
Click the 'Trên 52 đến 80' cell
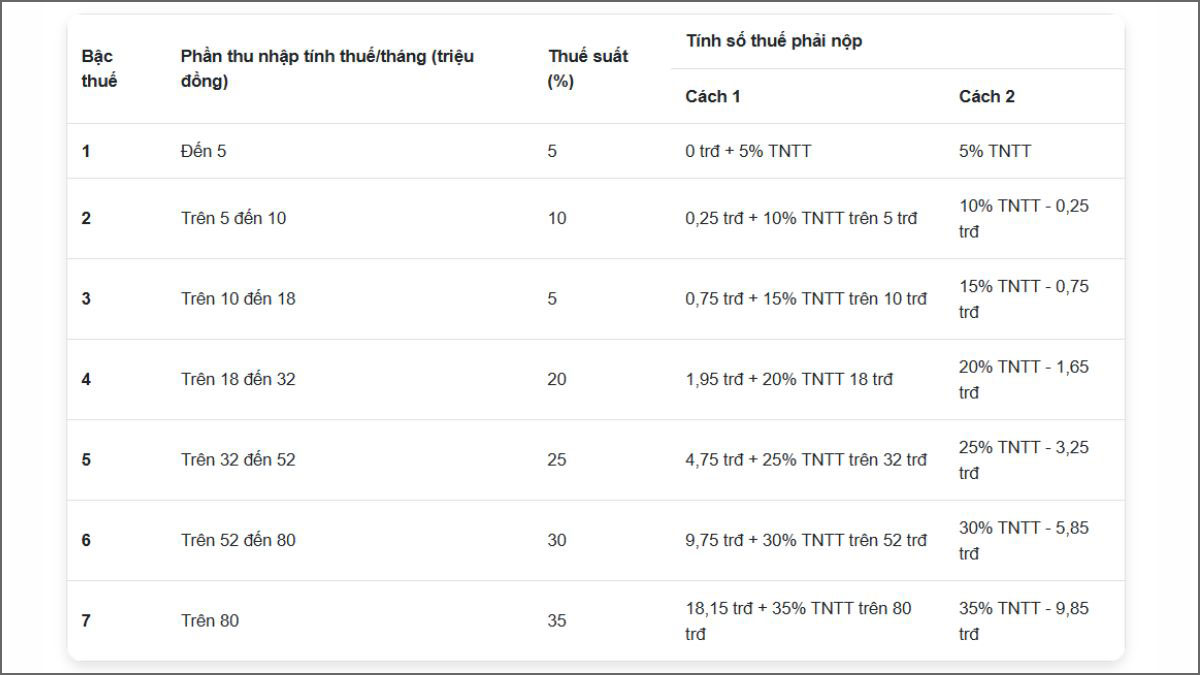(x=238, y=540)
